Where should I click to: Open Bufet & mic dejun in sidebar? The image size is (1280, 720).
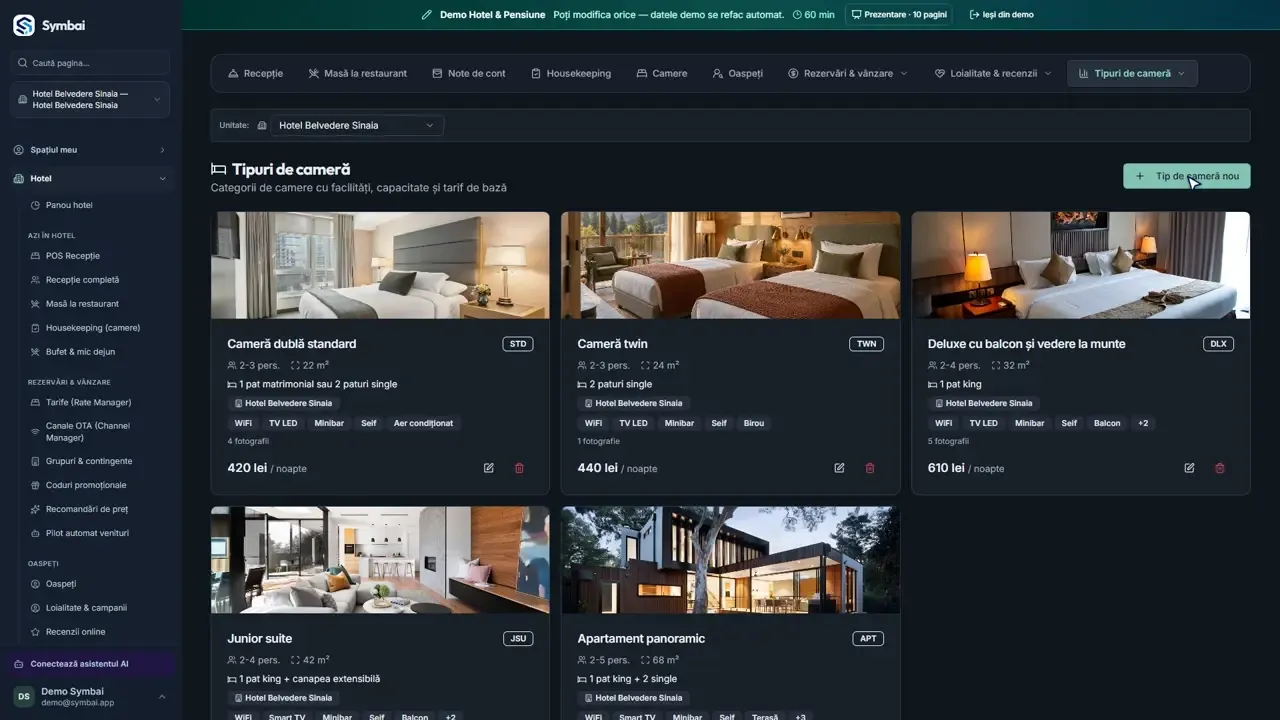coord(80,352)
